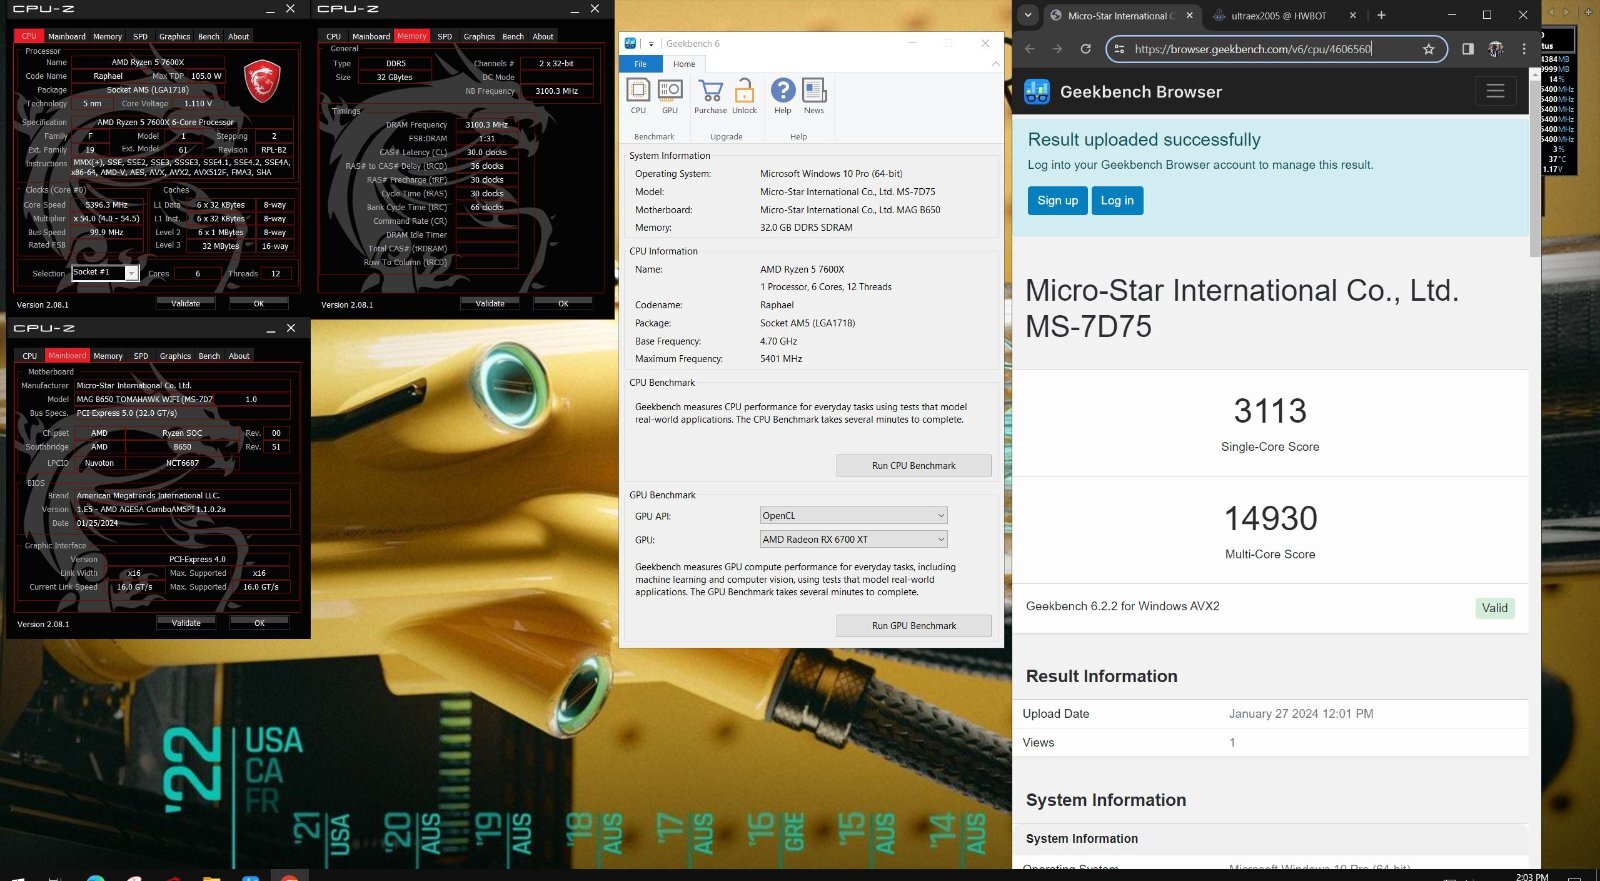Open Chrome three-dot menu
The width and height of the screenshot is (1600, 881).
pos(1524,48)
